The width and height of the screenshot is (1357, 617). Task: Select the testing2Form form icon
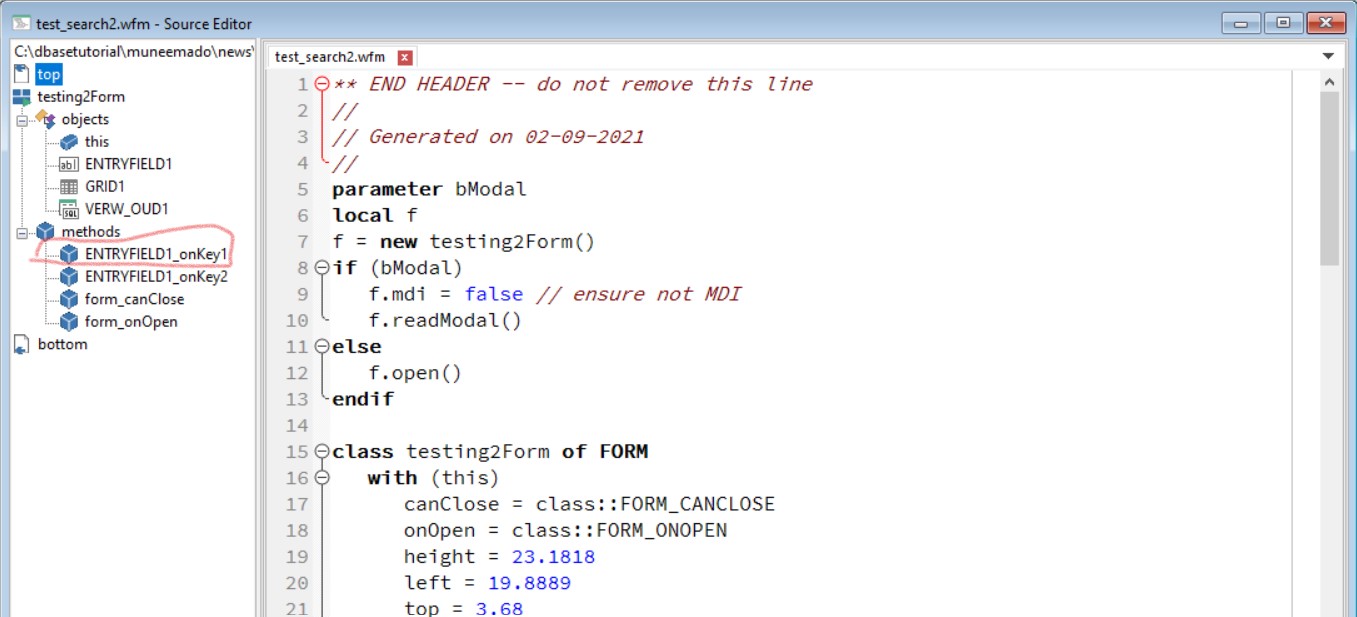pyautogui.click(x=21, y=97)
